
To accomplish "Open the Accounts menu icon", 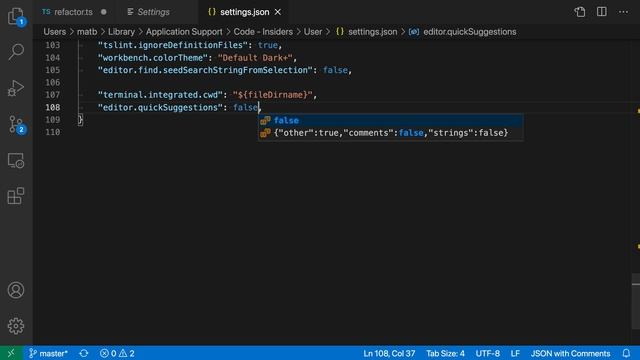I will pyautogui.click(x=16, y=290).
